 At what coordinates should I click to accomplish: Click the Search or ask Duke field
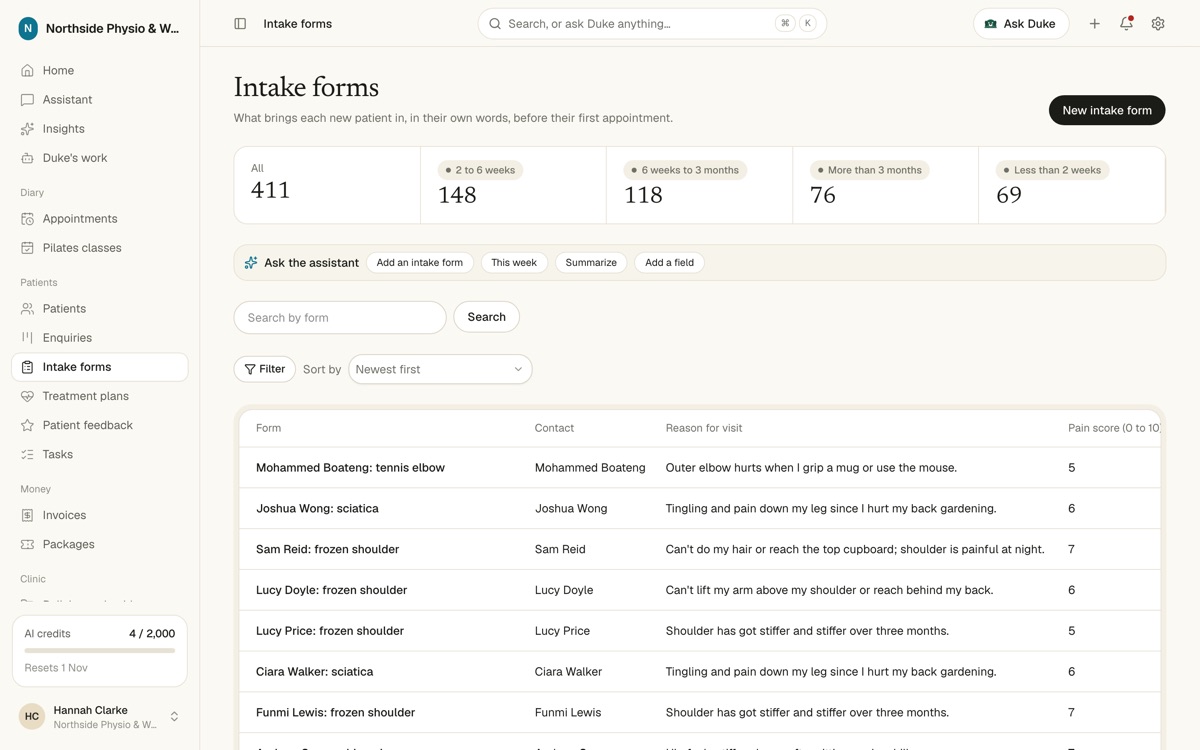(652, 24)
